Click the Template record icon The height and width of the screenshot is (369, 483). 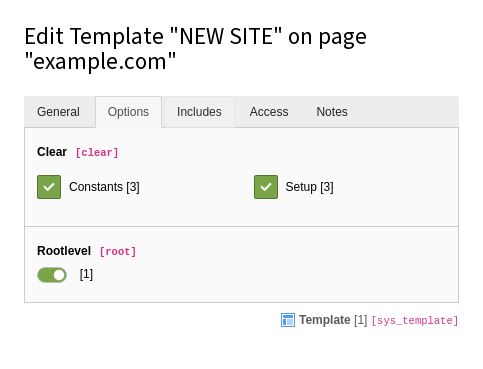pyautogui.click(x=288, y=320)
